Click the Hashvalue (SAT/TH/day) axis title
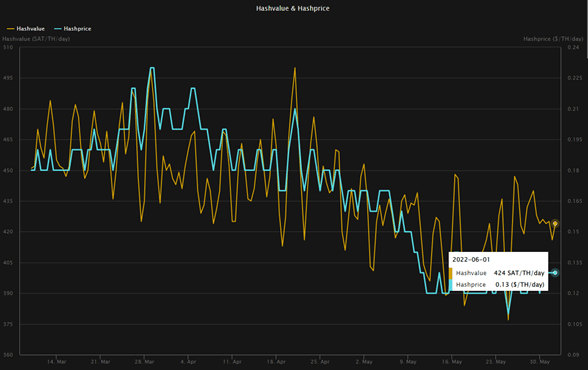The image size is (588, 370). (x=36, y=39)
